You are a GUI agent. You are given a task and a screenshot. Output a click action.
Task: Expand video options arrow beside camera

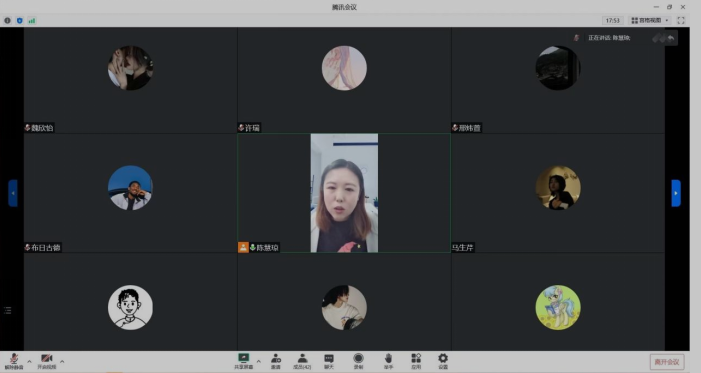[x=62, y=361]
